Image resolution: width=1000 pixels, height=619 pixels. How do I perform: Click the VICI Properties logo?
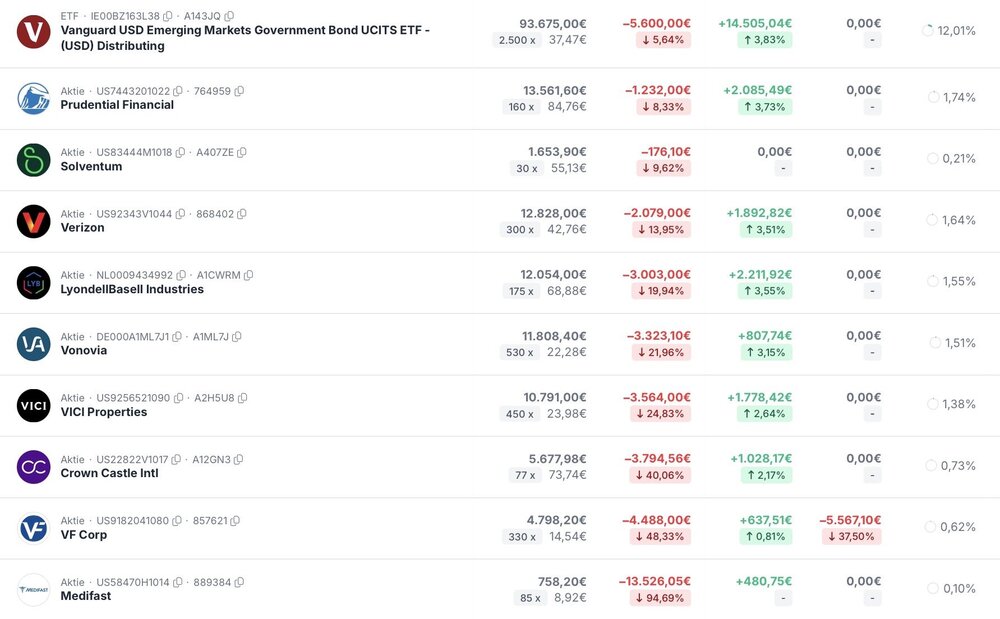33,405
